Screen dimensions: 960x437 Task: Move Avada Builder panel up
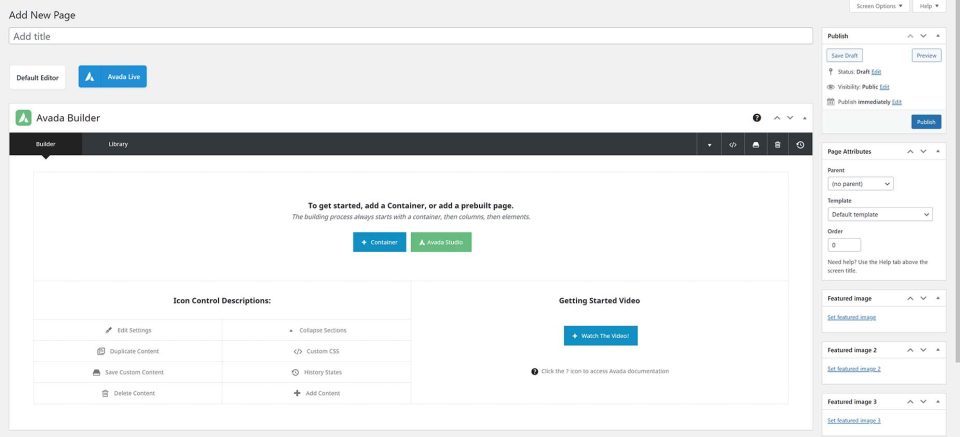coord(777,118)
